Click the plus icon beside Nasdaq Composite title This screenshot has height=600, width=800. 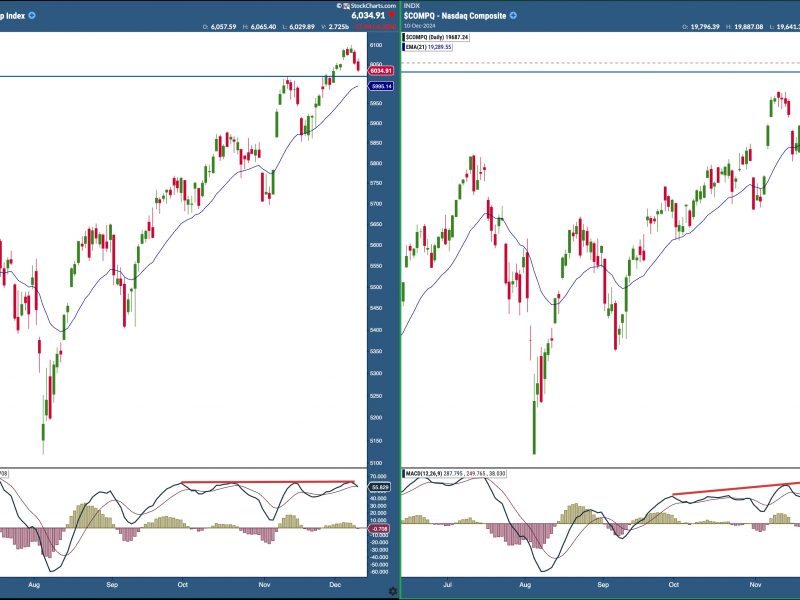pyautogui.click(x=513, y=15)
